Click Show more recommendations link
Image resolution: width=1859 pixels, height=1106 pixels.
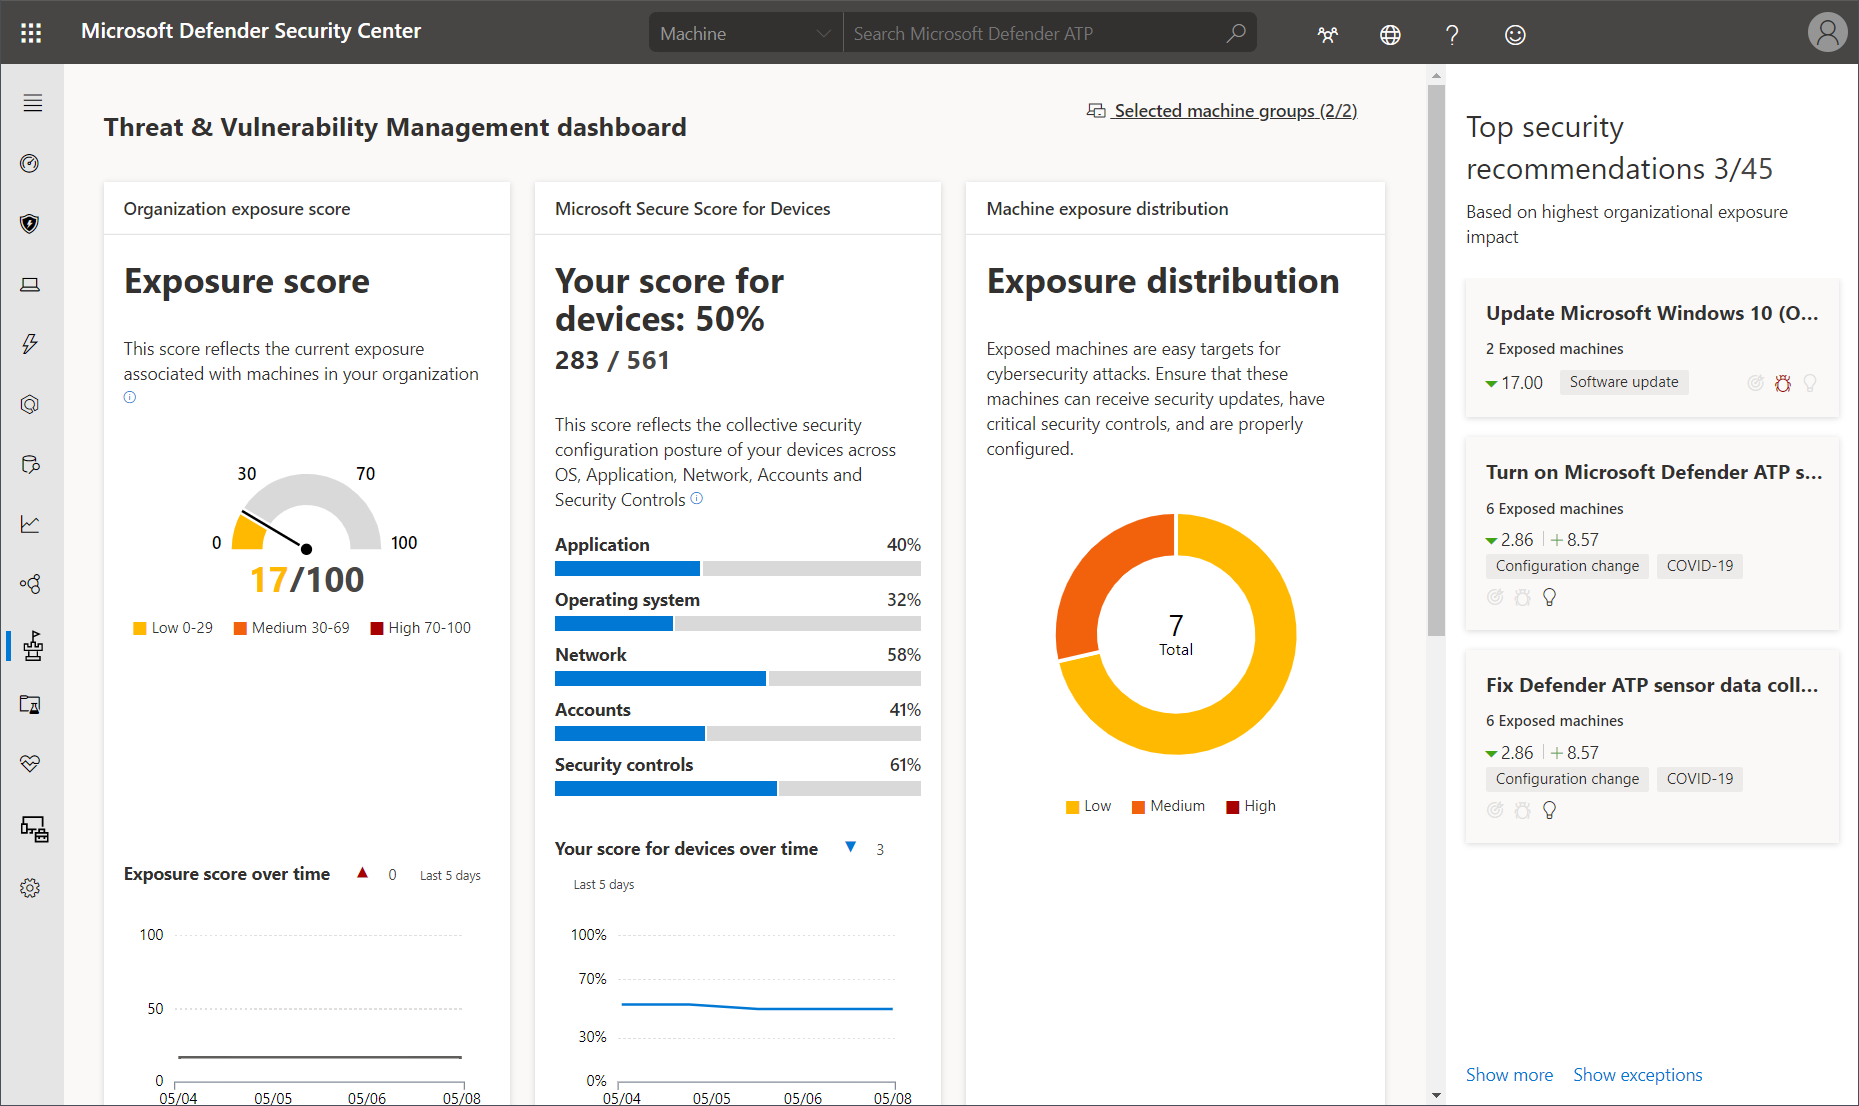coord(1509,1075)
